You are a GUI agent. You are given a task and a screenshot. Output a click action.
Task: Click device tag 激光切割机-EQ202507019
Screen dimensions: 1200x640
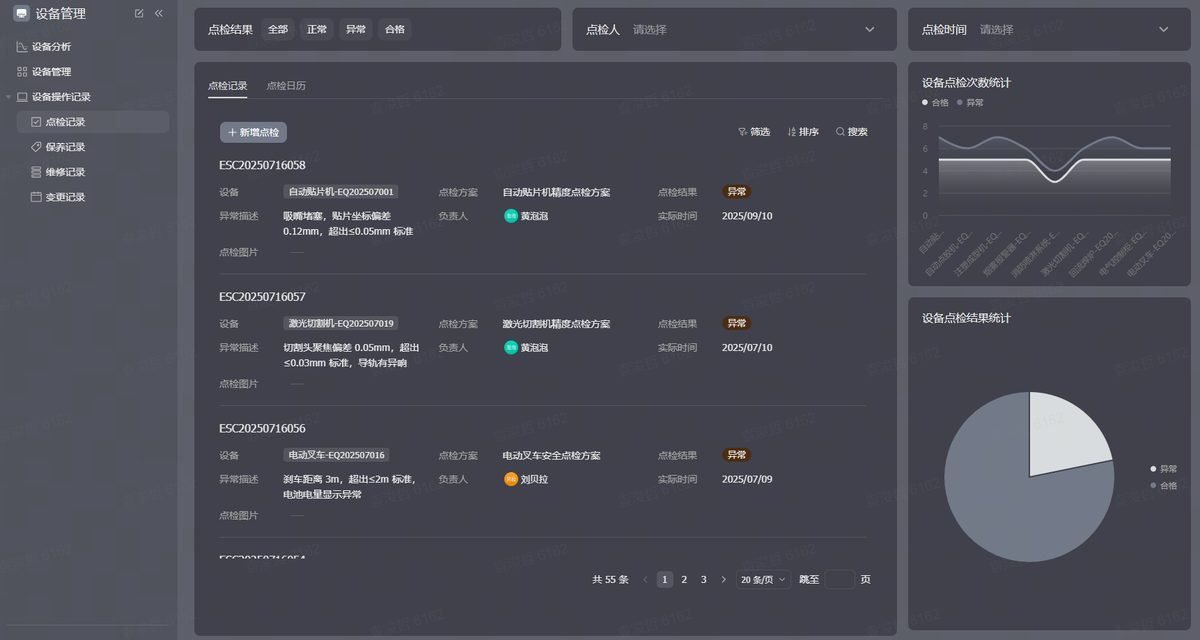[341, 324]
